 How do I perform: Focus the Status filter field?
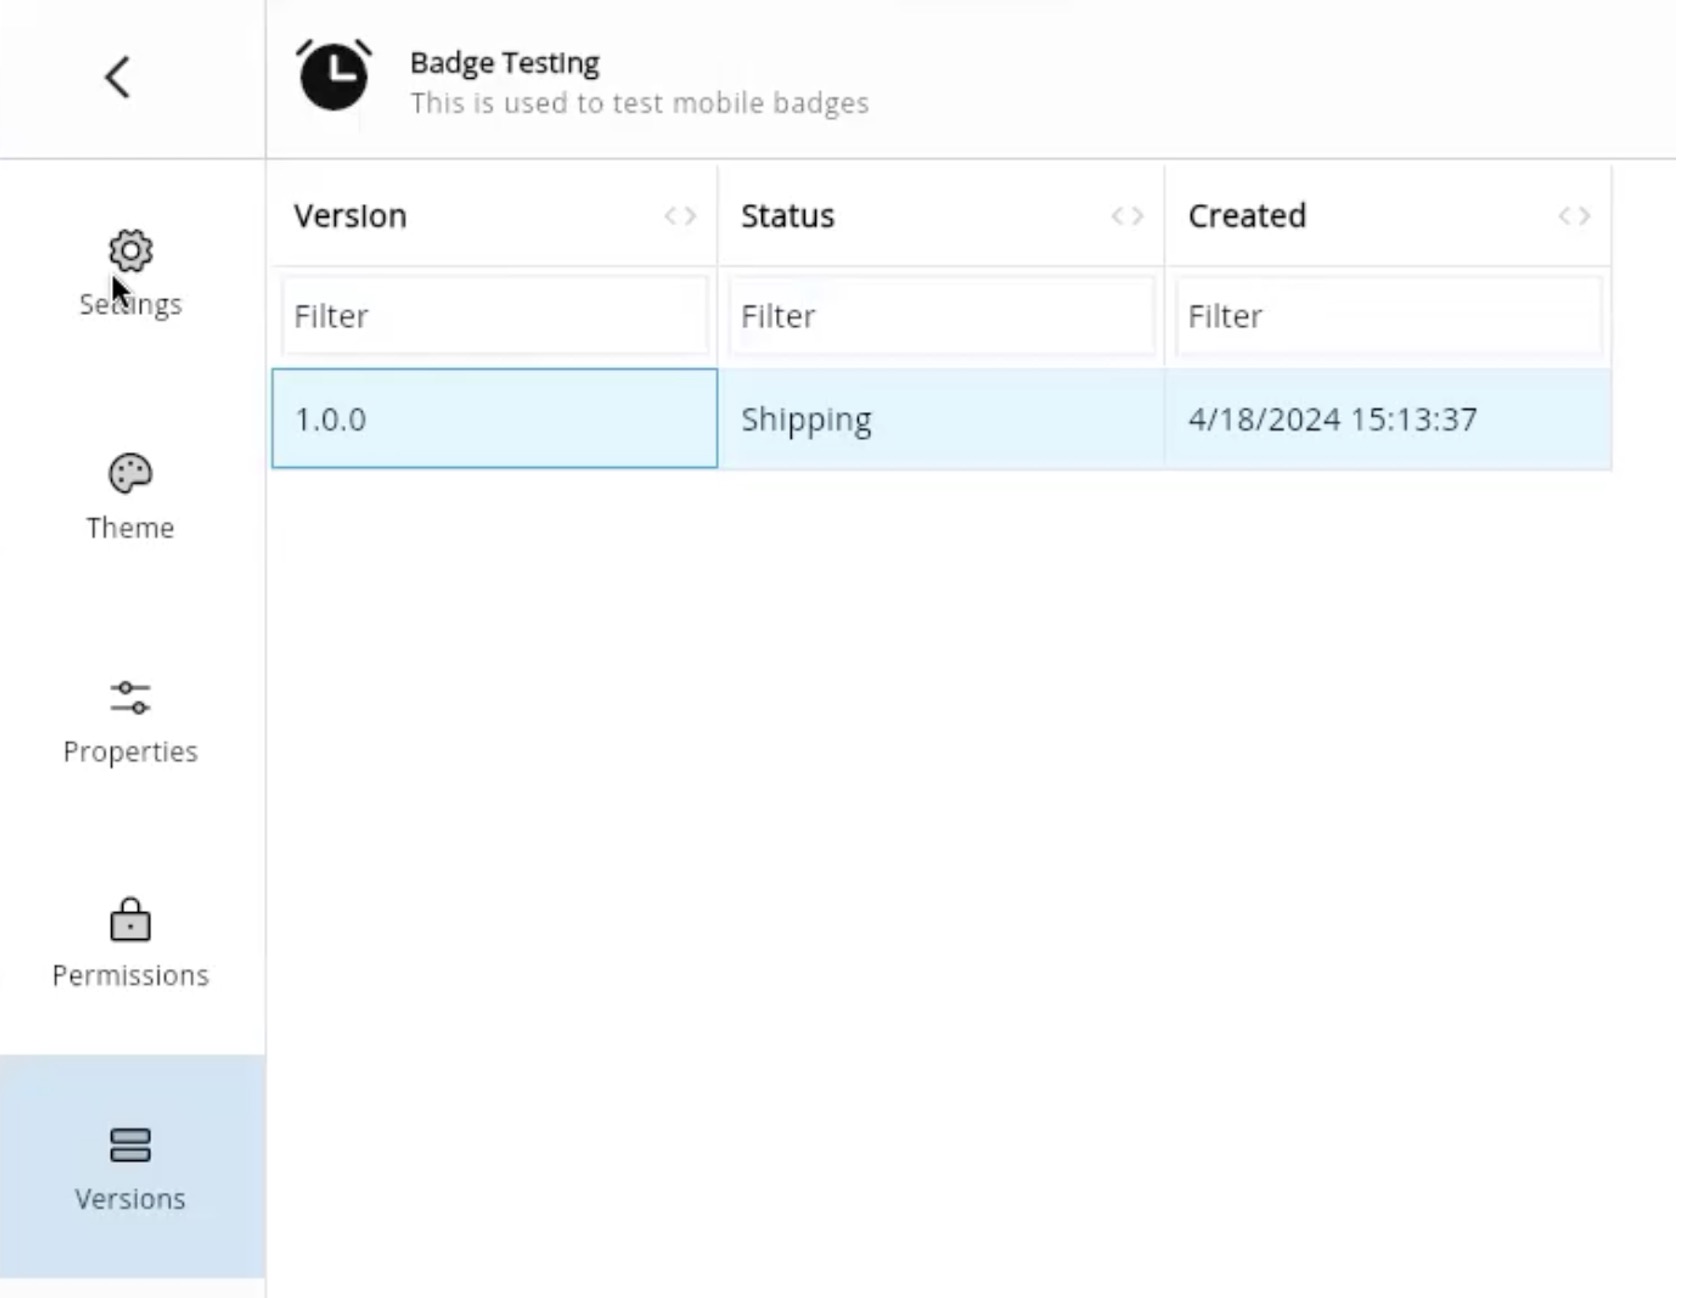tap(941, 316)
